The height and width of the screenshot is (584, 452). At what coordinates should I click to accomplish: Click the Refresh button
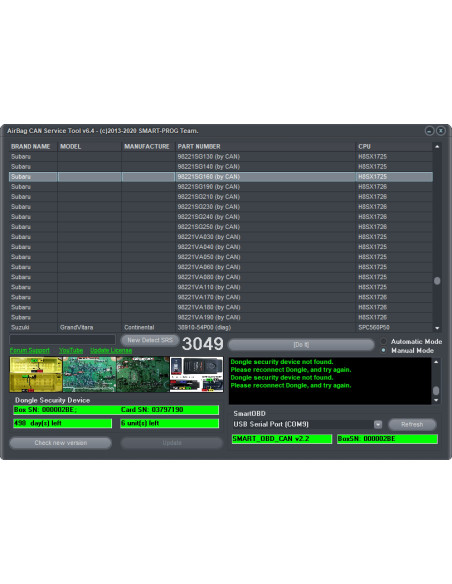pos(412,424)
